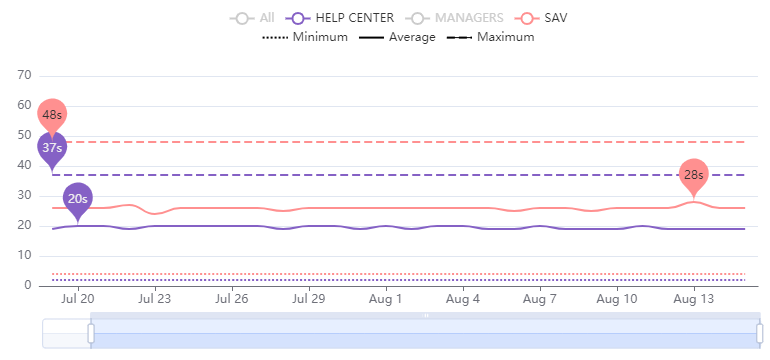Hide the SAV series via its label
Viewport: 770px width, 360px height.
pos(556,18)
